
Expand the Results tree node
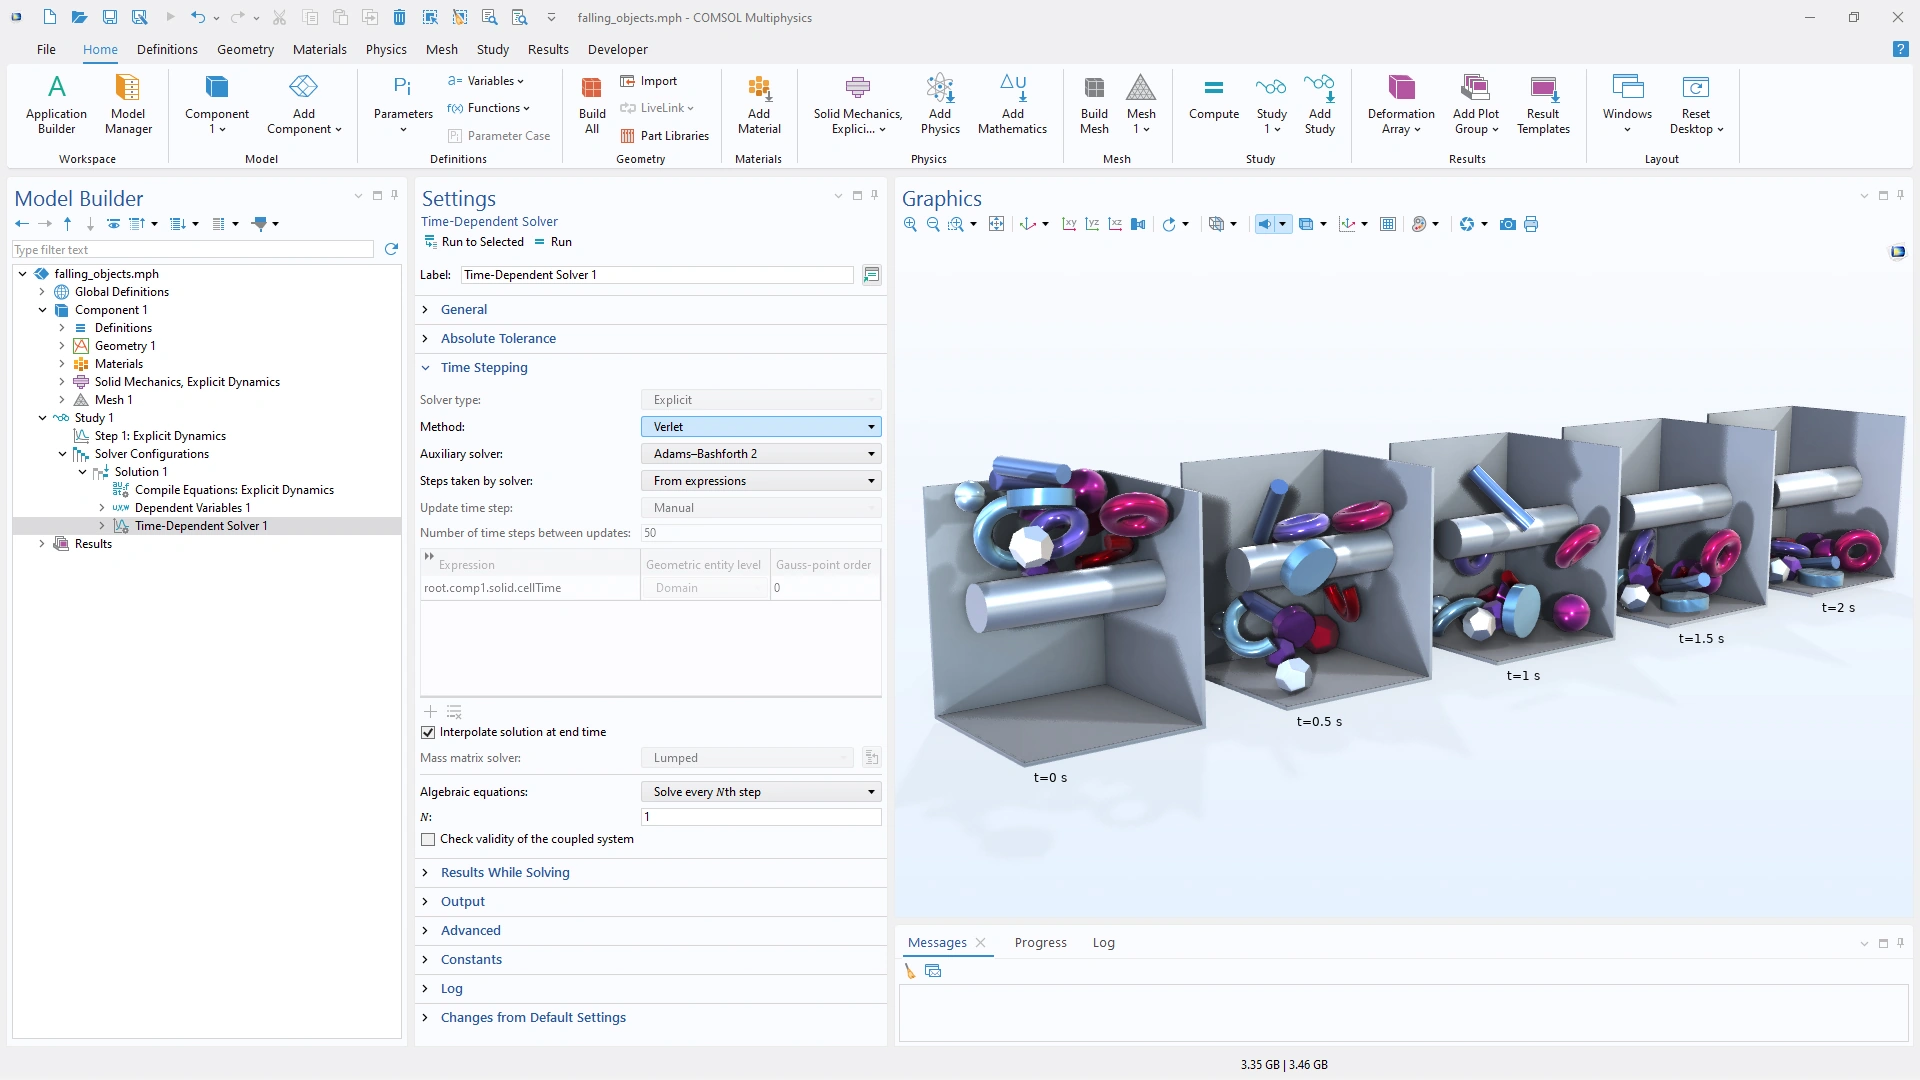[42, 544]
